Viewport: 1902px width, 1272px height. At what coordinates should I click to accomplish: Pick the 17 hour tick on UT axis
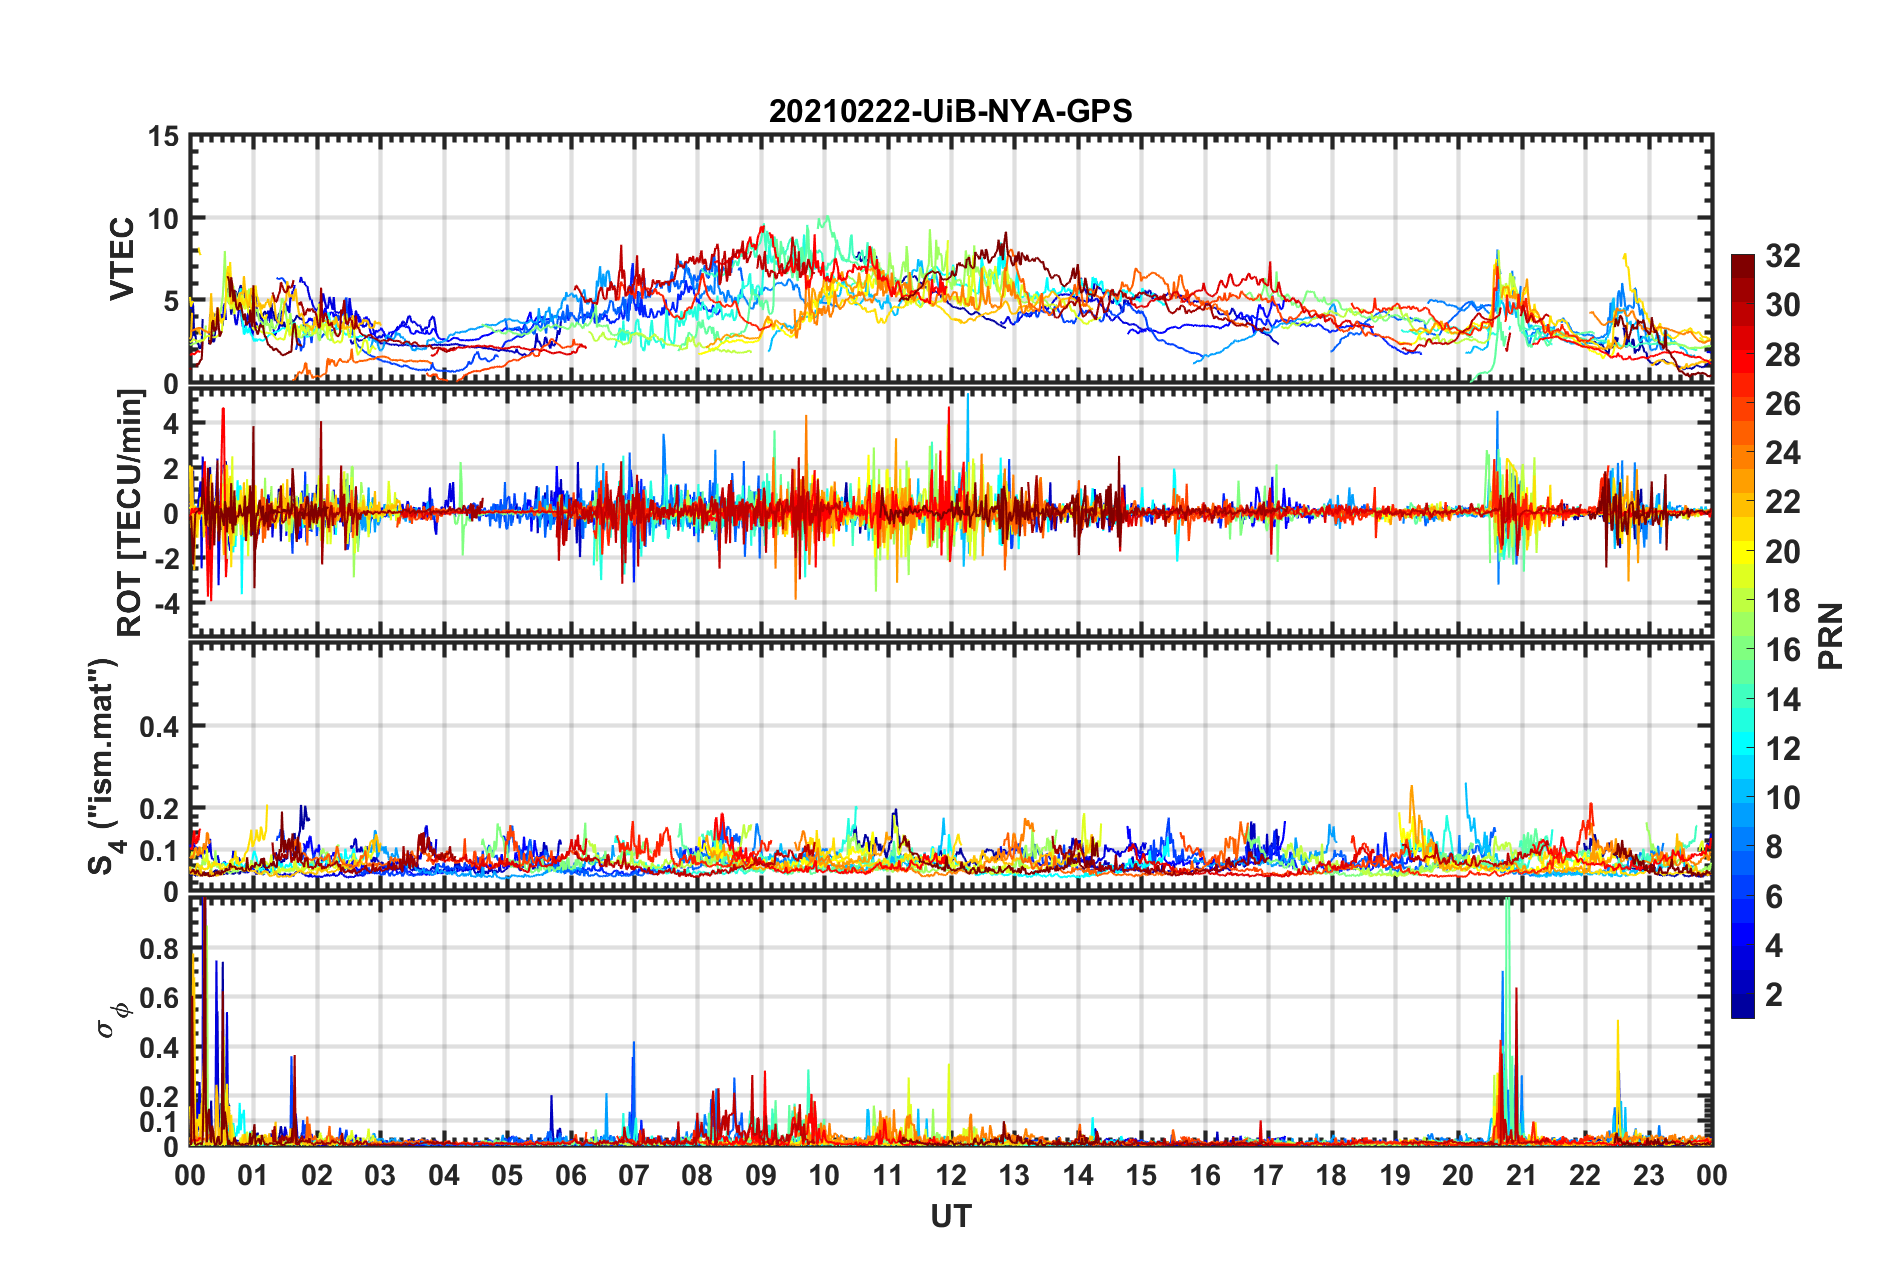tap(1268, 1175)
